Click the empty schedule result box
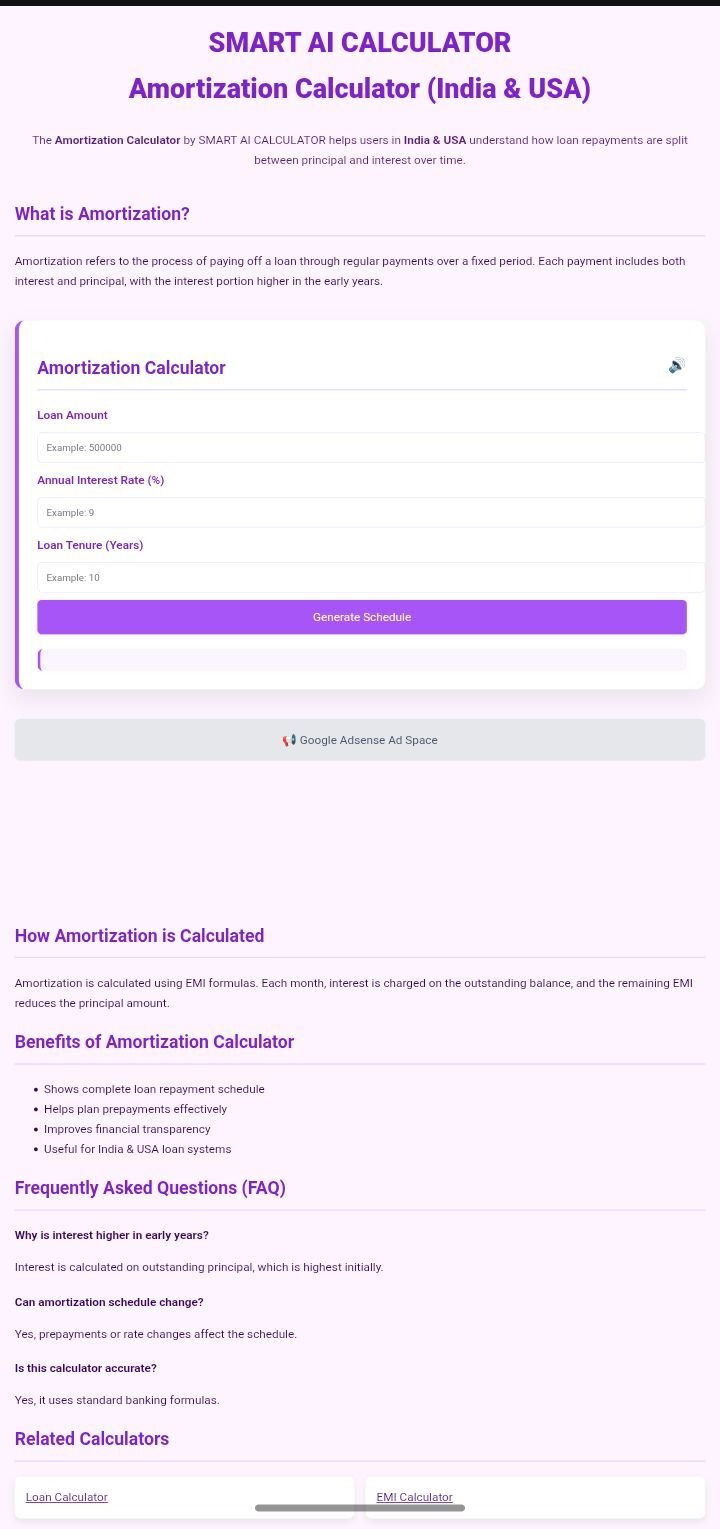The height and width of the screenshot is (1529, 720). click(362, 660)
